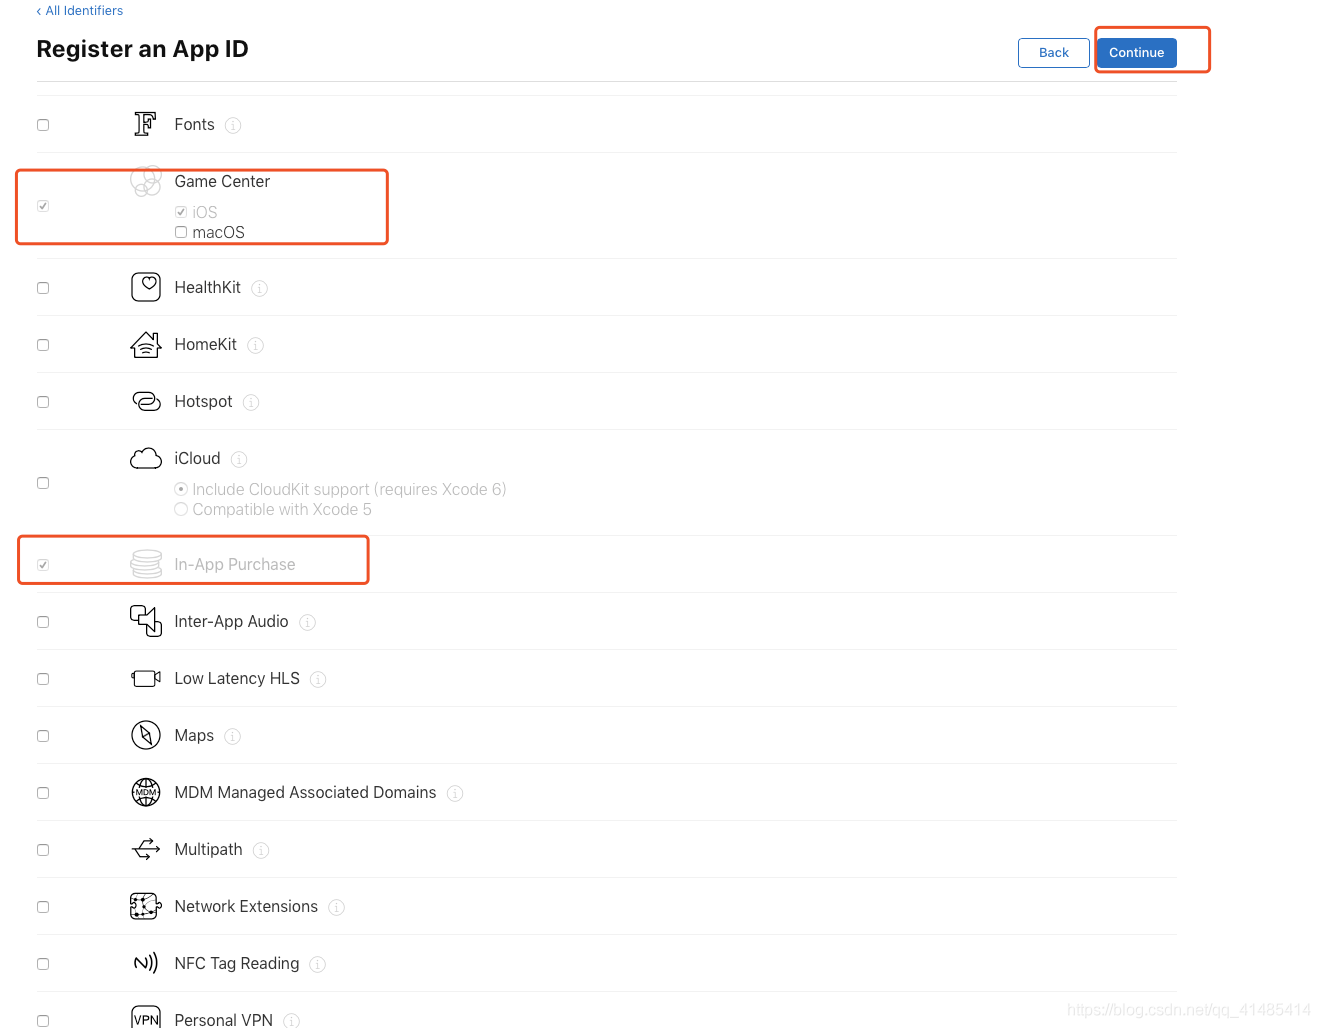Image resolution: width=1320 pixels, height=1028 pixels.
Task: Select Include CloudKit support radio option
Action: [181, 489]
